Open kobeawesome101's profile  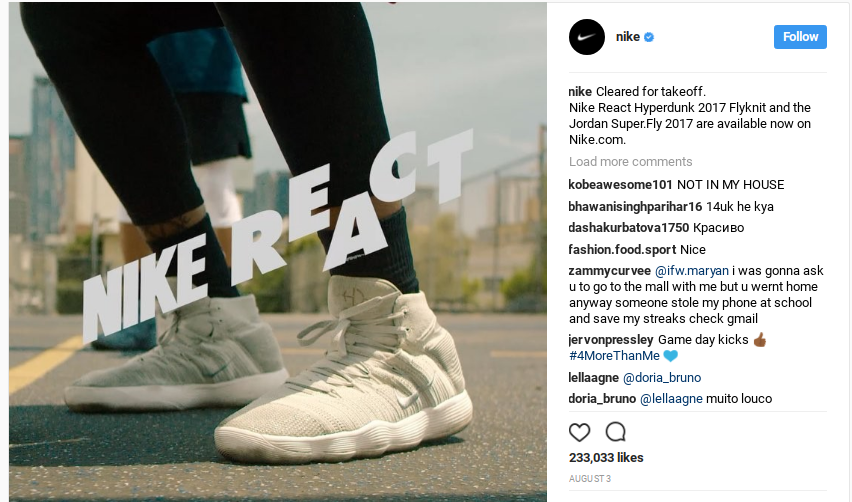621,185
